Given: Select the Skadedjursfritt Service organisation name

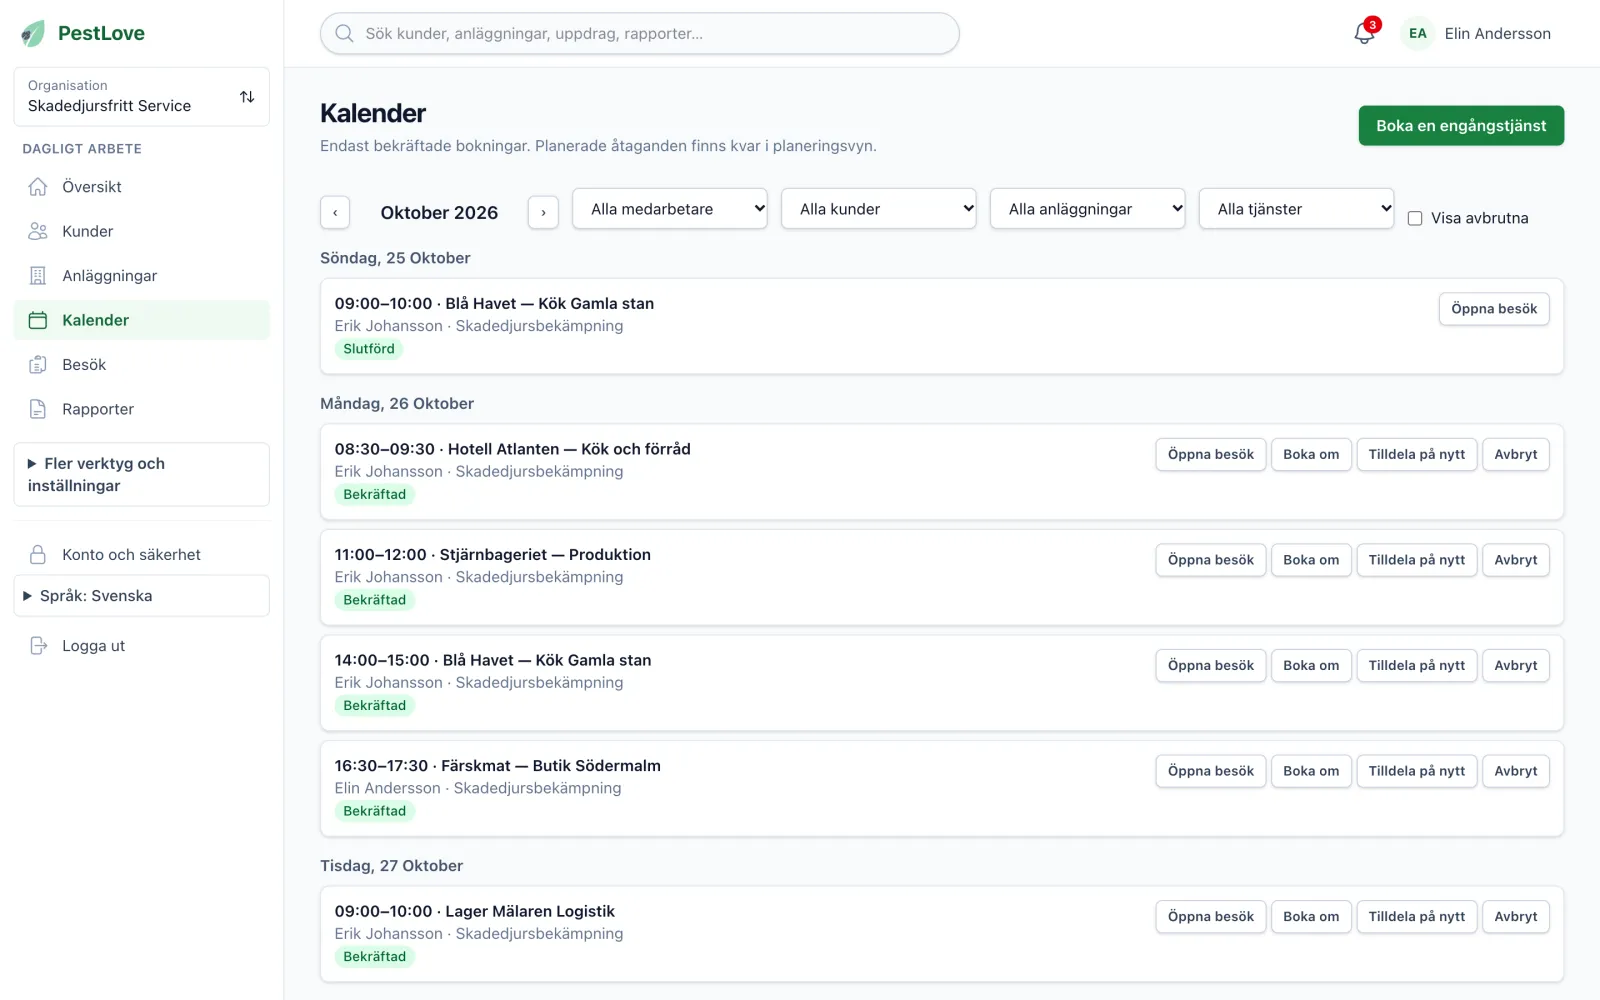Looking at the screenshot, I should [x=109, y=106].
